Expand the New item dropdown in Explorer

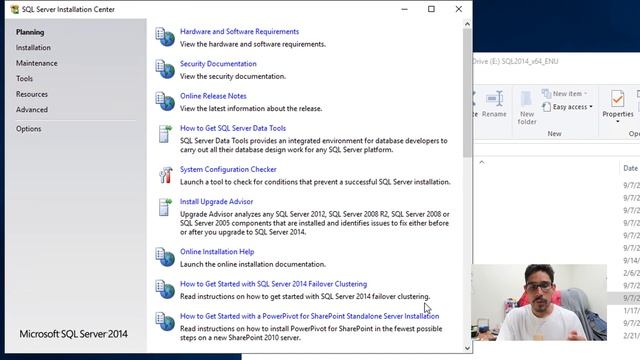pyautogui.click(x=585, y=93)
